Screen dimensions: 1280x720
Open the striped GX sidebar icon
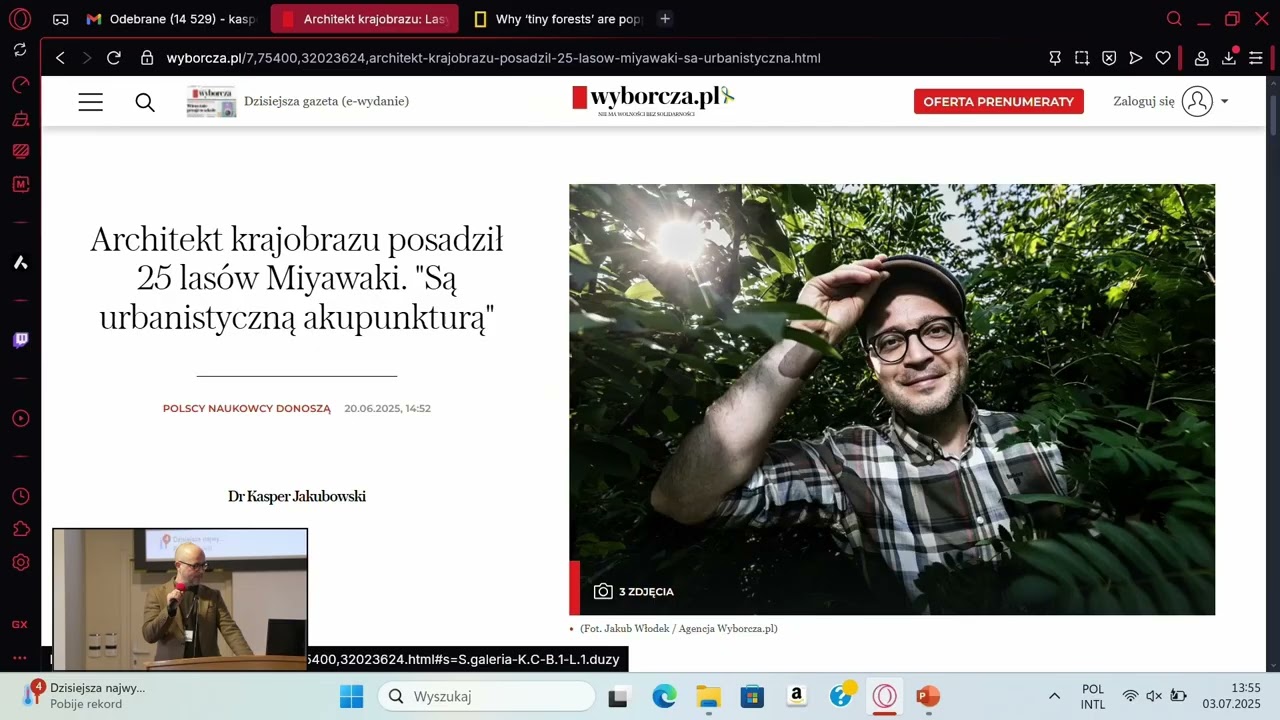coord(20,151)
